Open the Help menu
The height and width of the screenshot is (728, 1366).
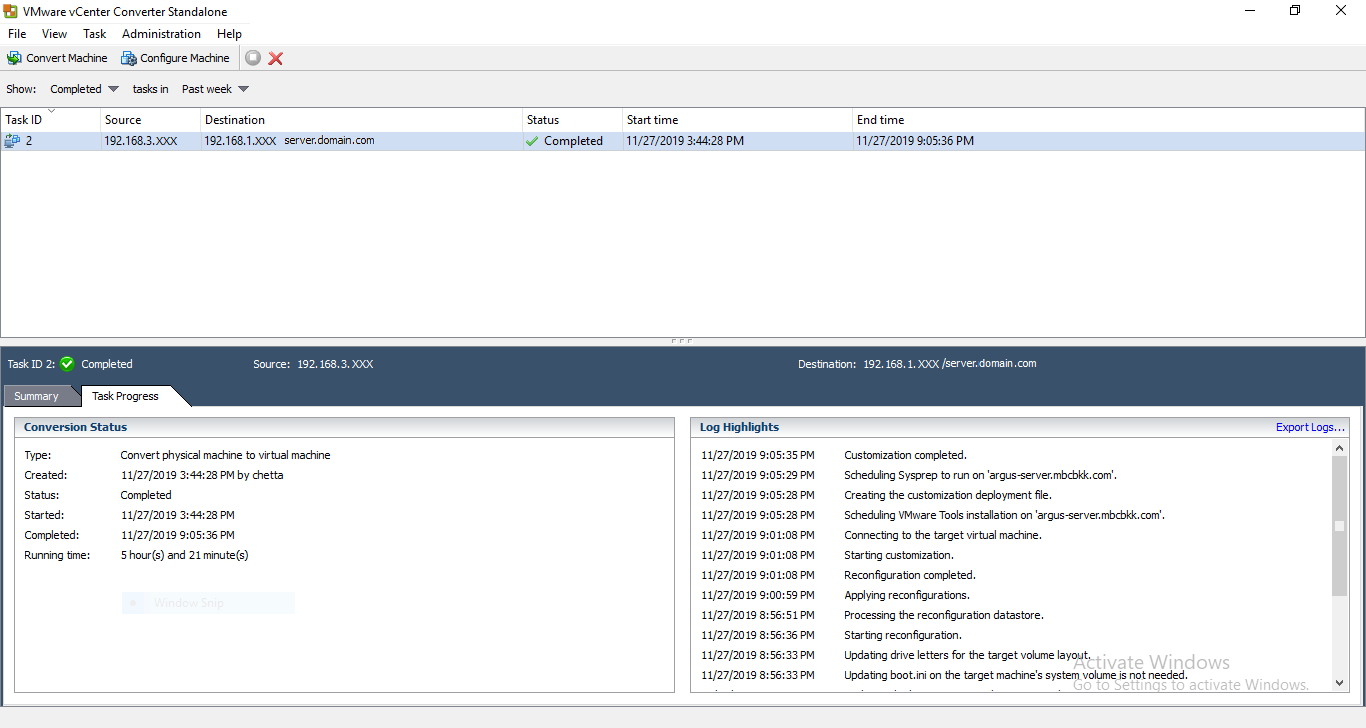tap(229, 34)
